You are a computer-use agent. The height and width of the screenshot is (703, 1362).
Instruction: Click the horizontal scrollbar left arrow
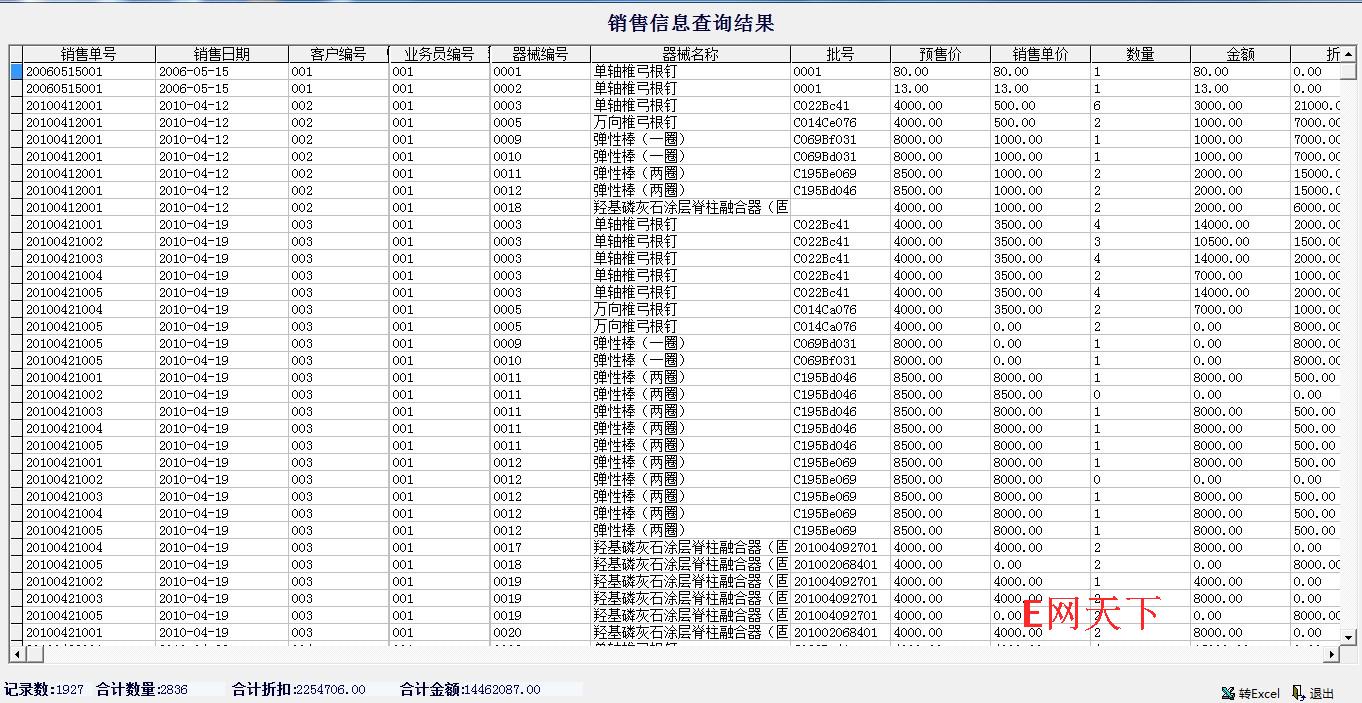coord(16,654)
